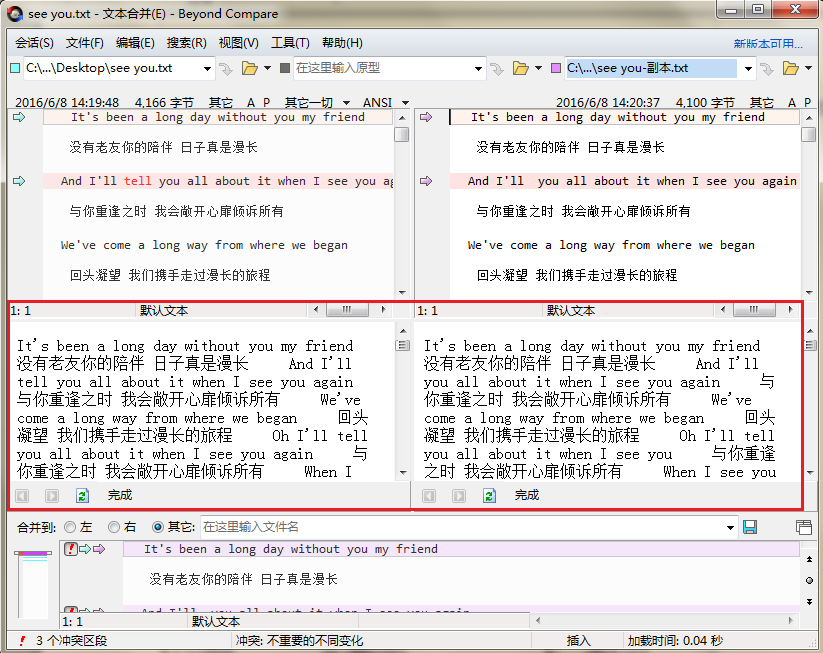Click the merge output filename input field
The image size is (823, 653).
450,527
